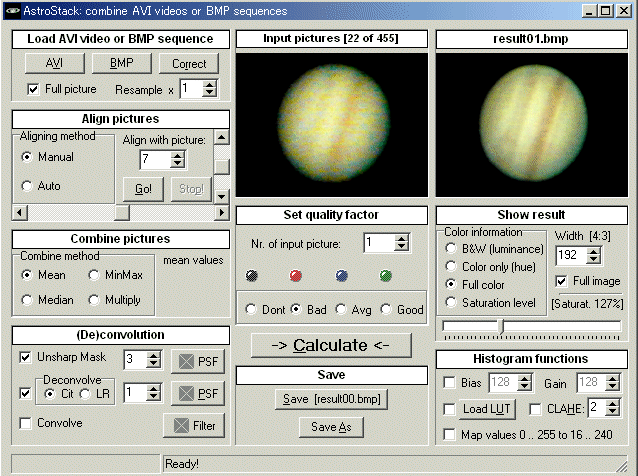Click the Stop! alignment button
This screenshot has width=638, height=476.
[x=191, y=189]
